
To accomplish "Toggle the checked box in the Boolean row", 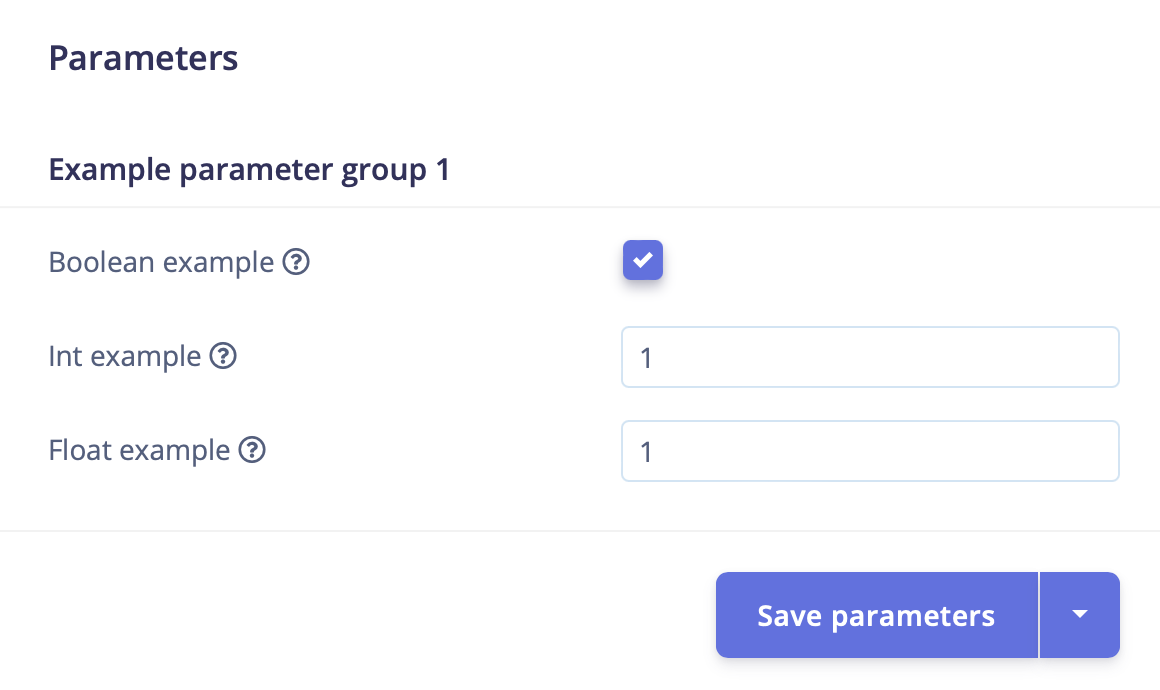I will point(643,261).
